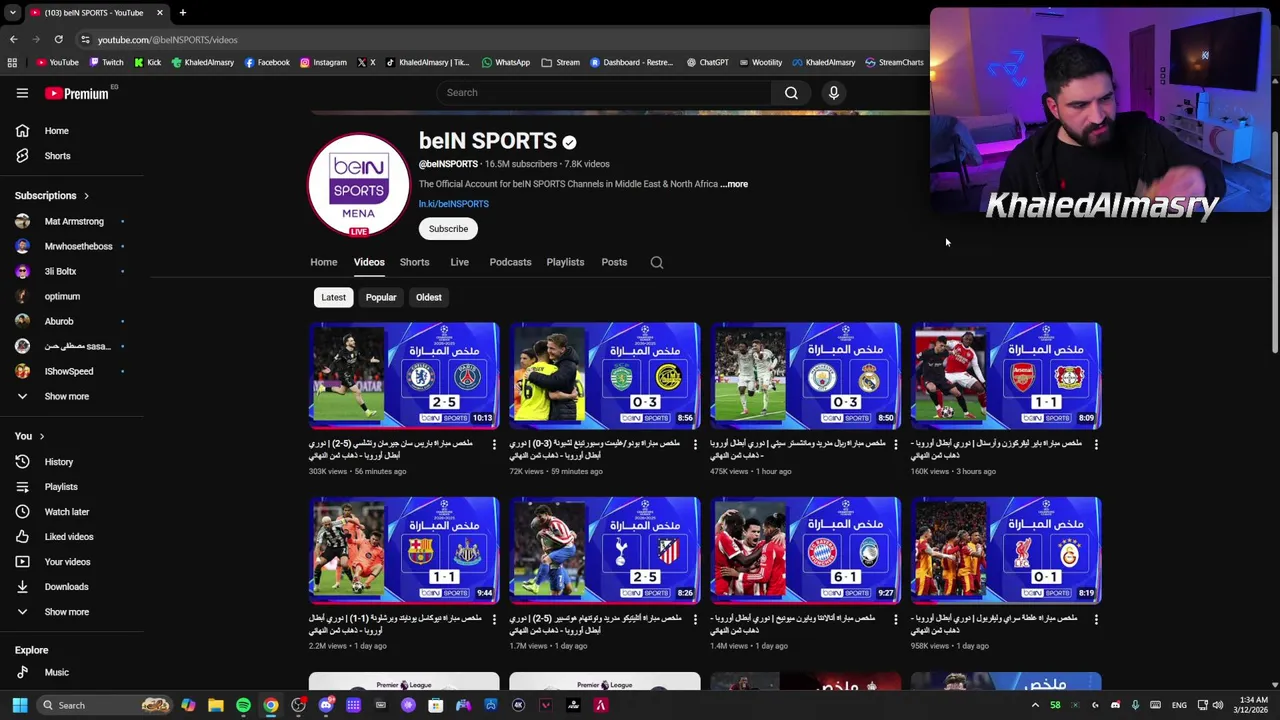Switch to channel Shorts tab

click(x=414, y=262)
